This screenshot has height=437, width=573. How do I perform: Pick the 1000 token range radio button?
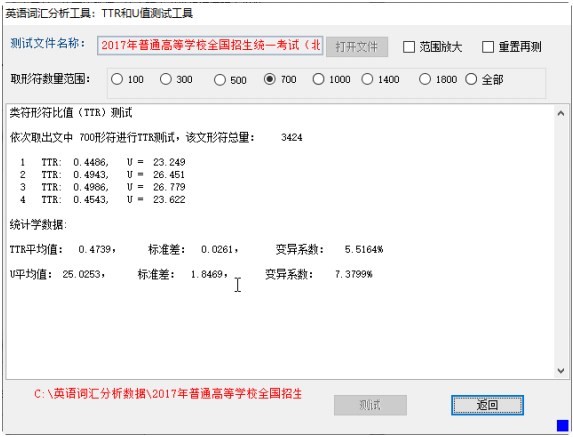[x=318, y=79]
